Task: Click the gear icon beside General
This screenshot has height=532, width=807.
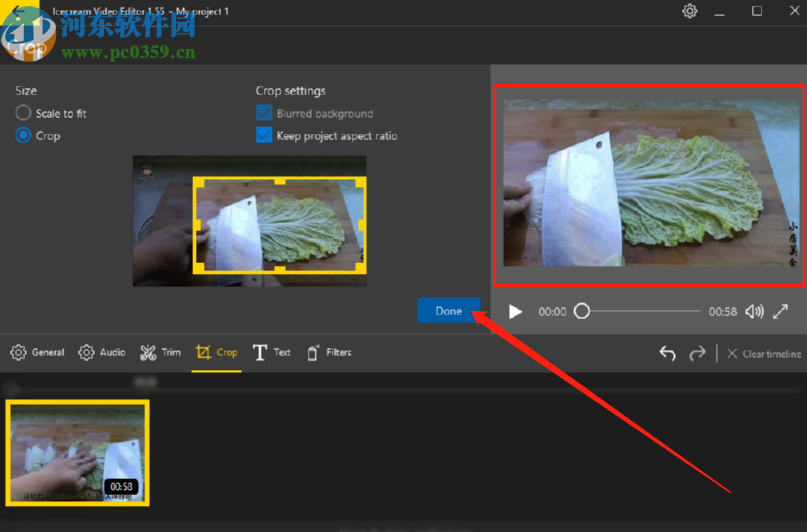Action: (x=19, y=352)
